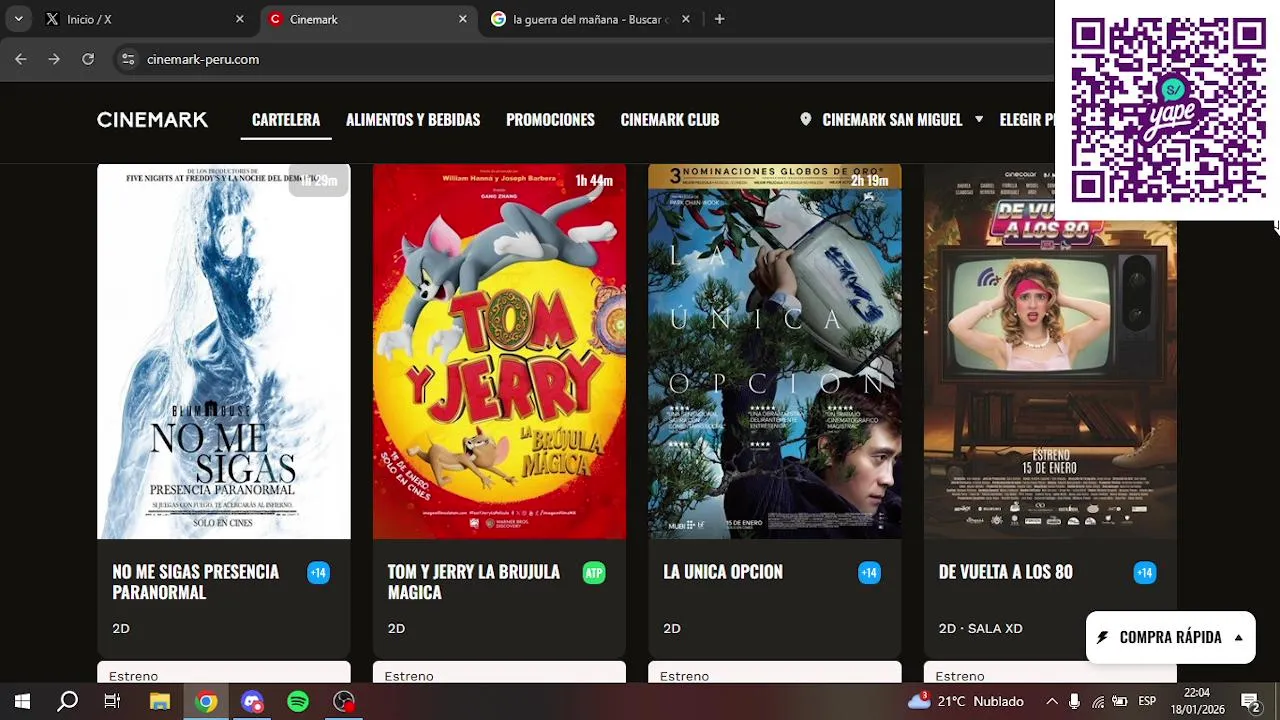Open the La Única Opción movie poster
Image resolution: width=1280 pixels, height=720 pixels.
(775, 351)
